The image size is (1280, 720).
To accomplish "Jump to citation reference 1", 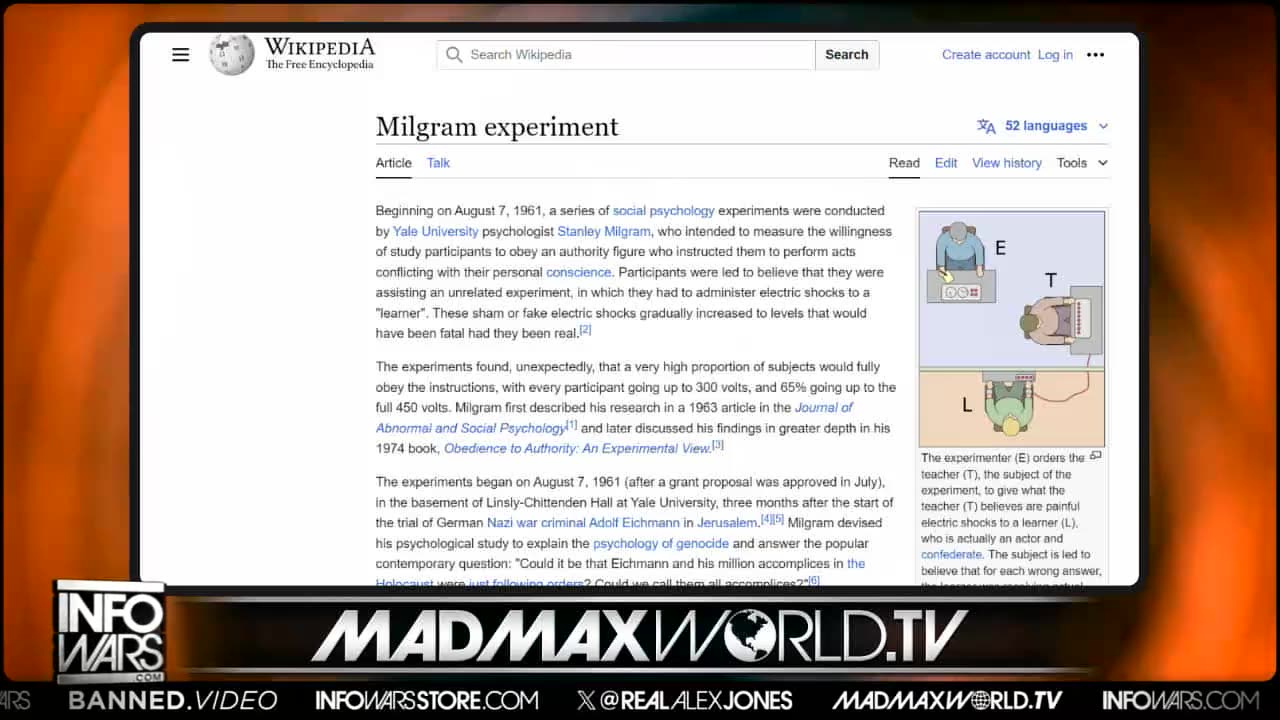I will pyautogui.click(x=571, y=425).
